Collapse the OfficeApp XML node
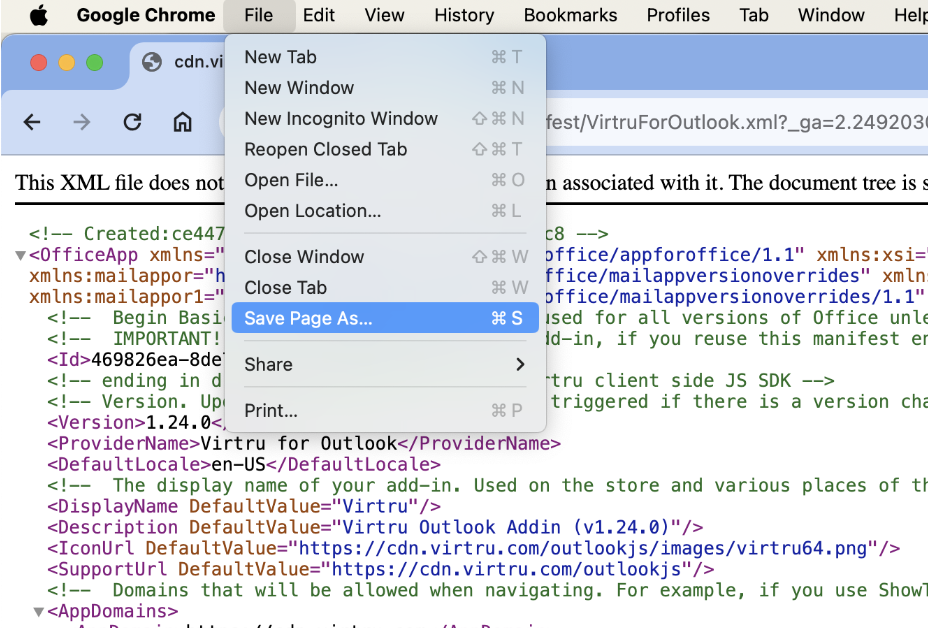The image size is (928, 628). coord(20,256)
